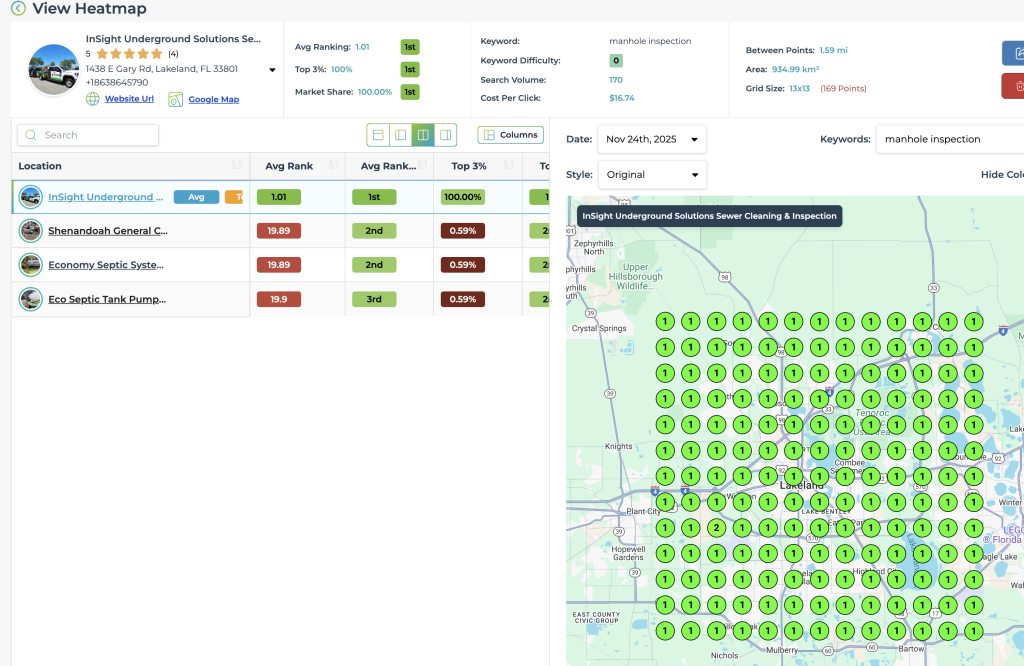Click into the table Search field

click(88, 135)
